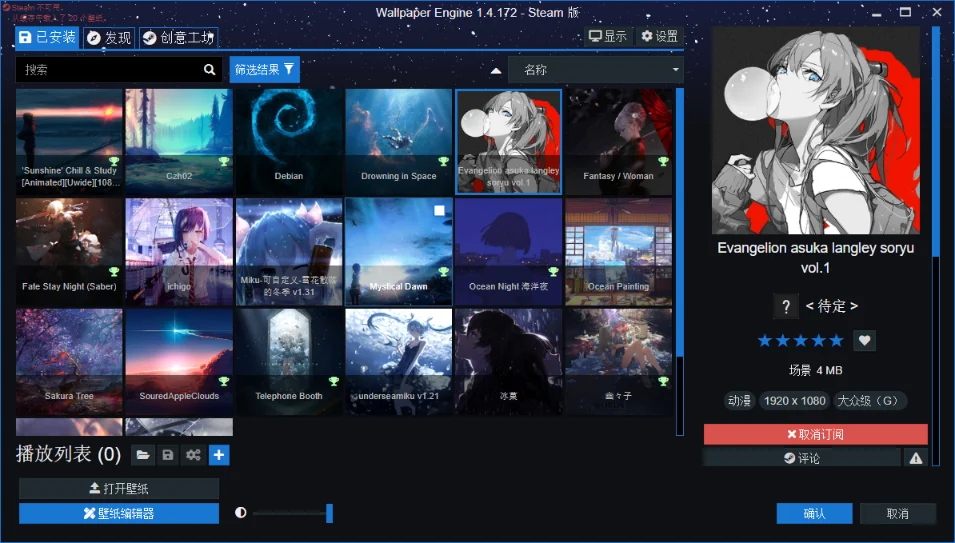This screenshot has height=543, width=955.
Task: Click the large Evangelion preview image
Action: pyautogui.click(x=816, y=130)
